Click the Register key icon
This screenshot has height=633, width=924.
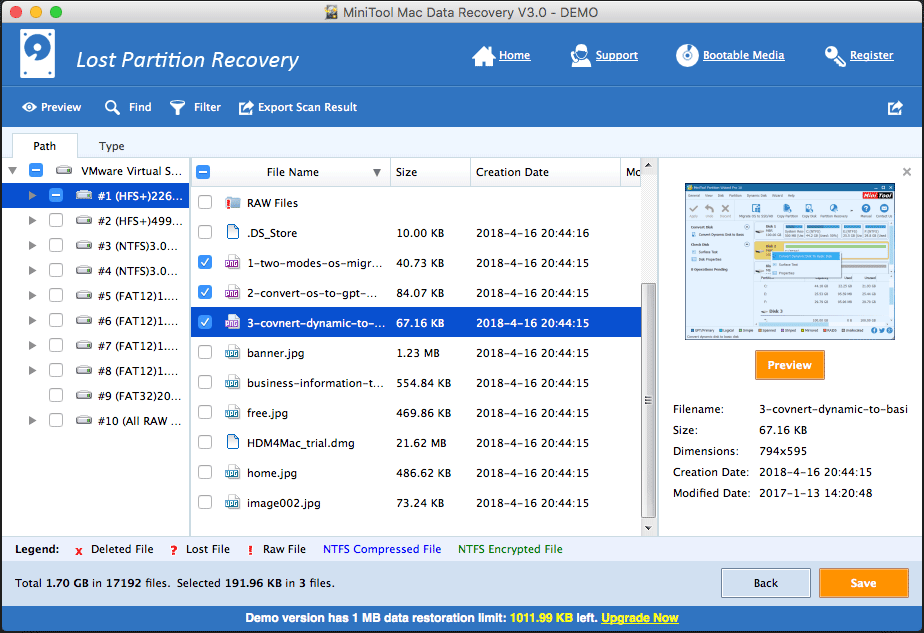(834, 55)
